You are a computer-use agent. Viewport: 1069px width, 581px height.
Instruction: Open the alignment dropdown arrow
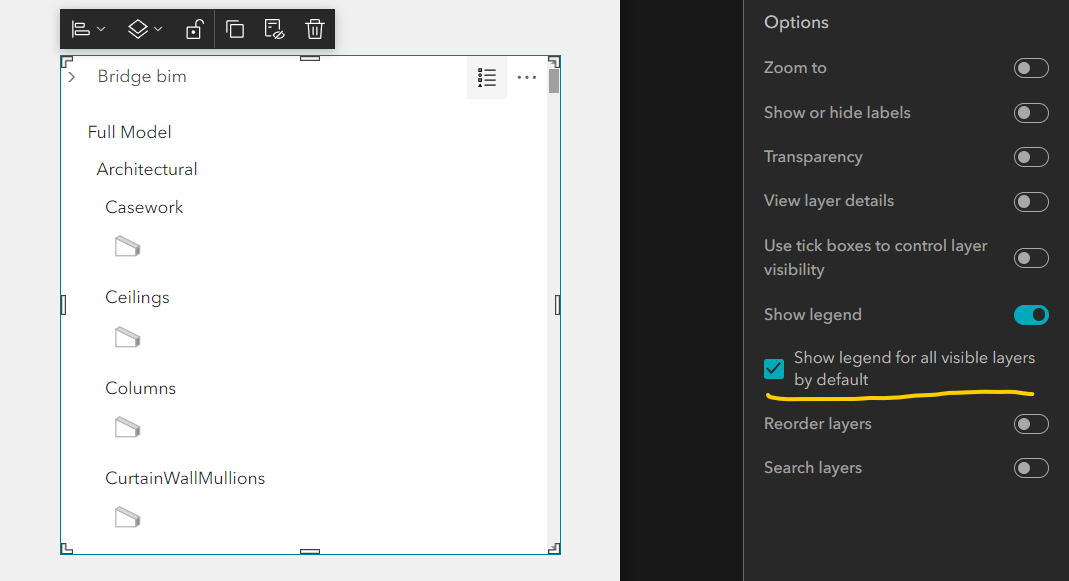point(100,29)
